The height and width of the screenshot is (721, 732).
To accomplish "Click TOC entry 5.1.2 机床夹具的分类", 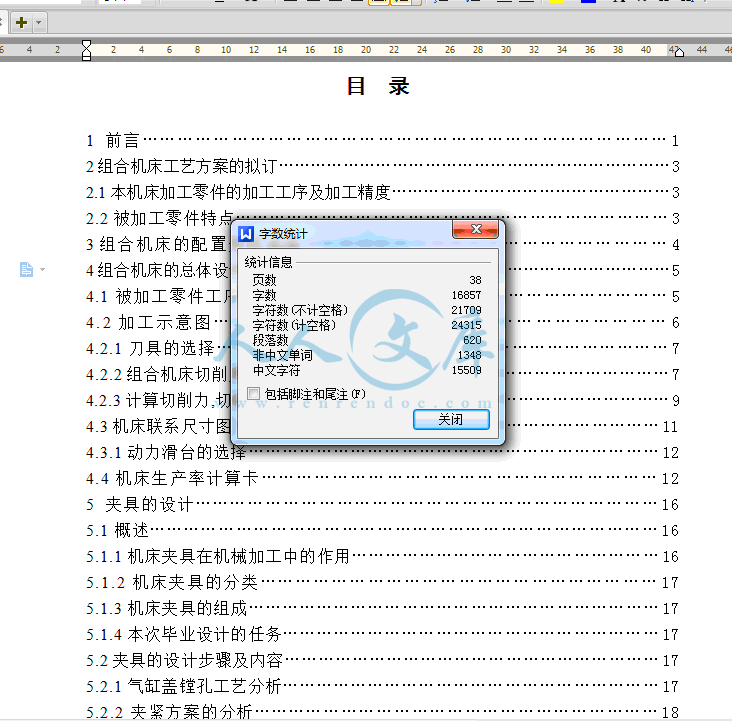I will (382, 583).
